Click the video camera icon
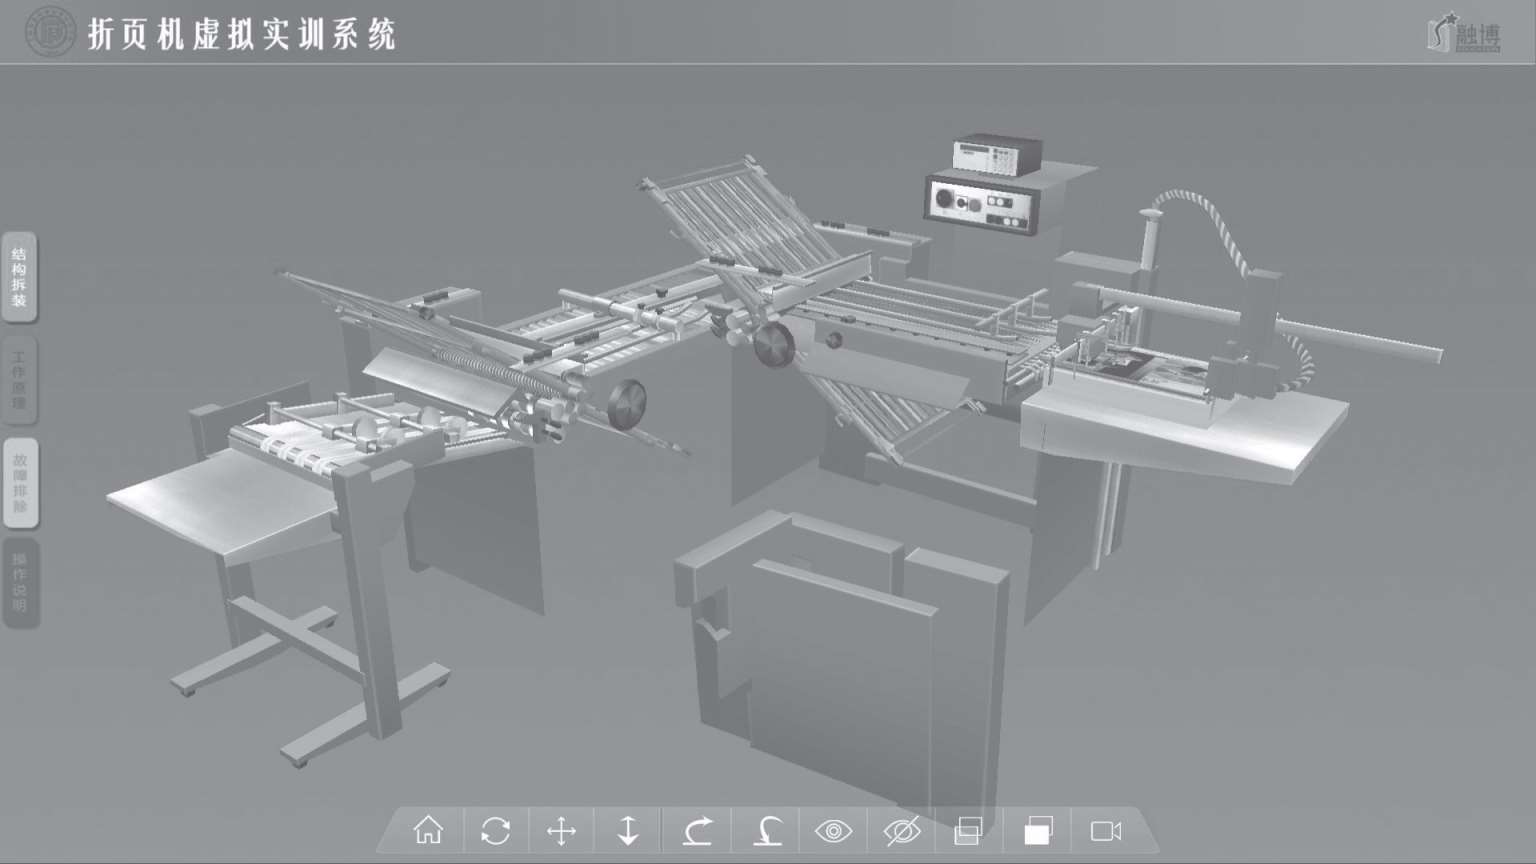 click(x=1106, y=831)
